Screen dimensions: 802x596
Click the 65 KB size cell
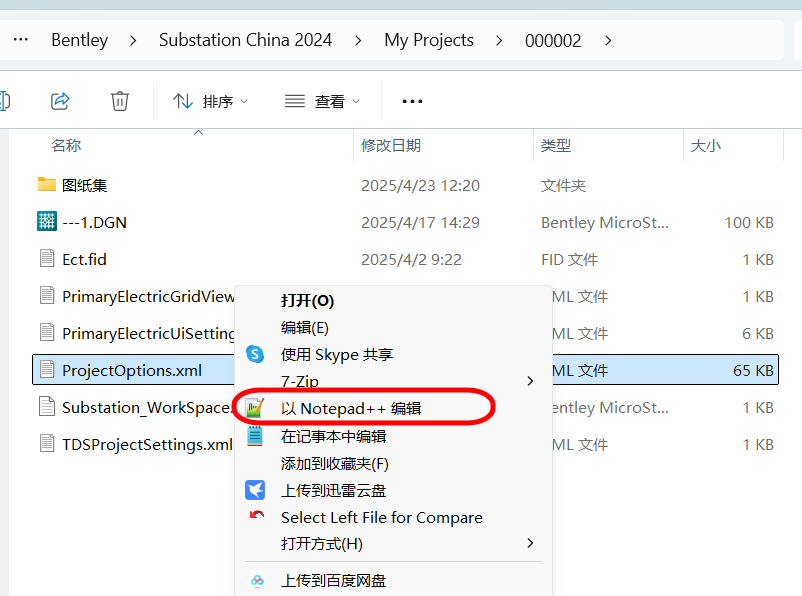tap(753, 370)
